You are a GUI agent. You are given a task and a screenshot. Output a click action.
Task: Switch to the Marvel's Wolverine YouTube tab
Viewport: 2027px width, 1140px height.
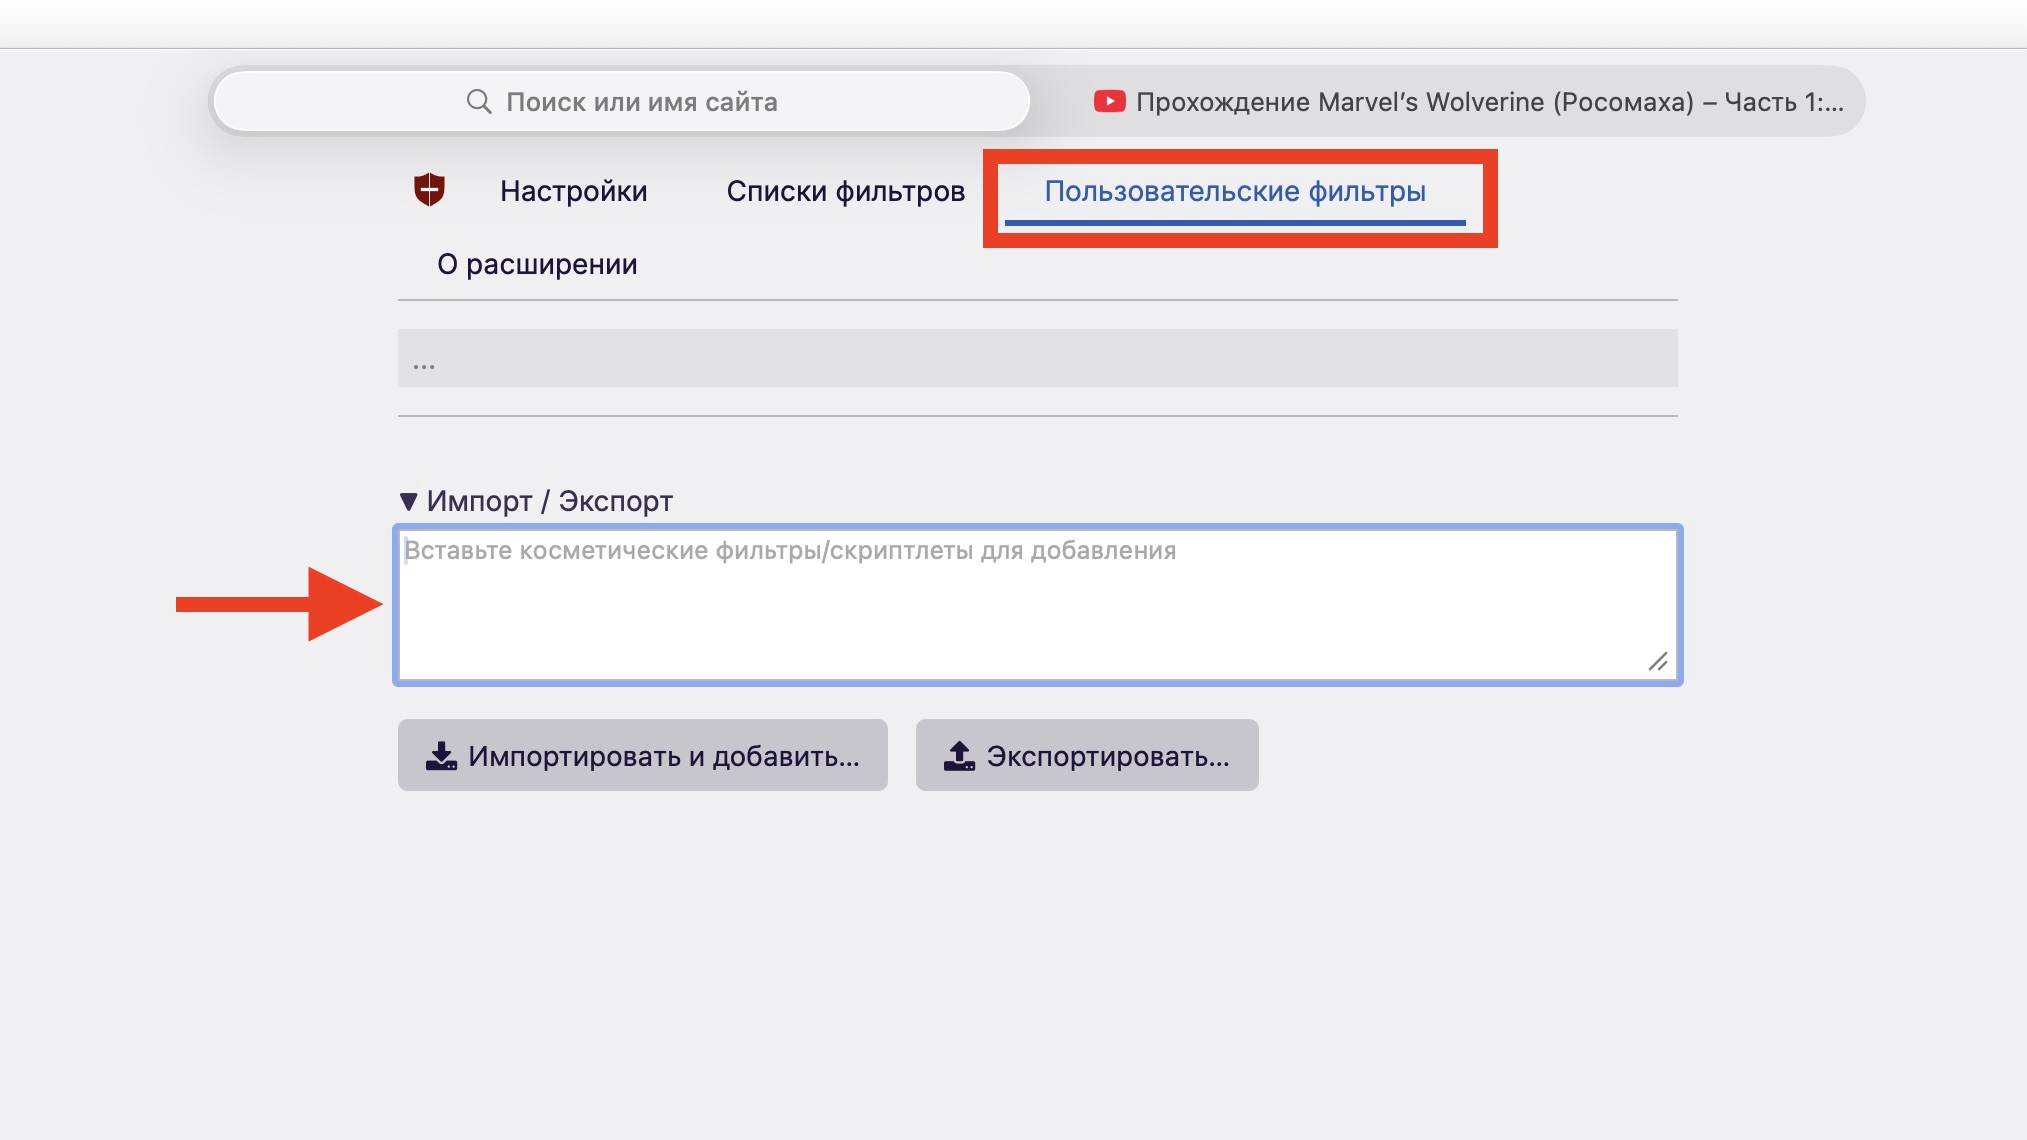1468,101
